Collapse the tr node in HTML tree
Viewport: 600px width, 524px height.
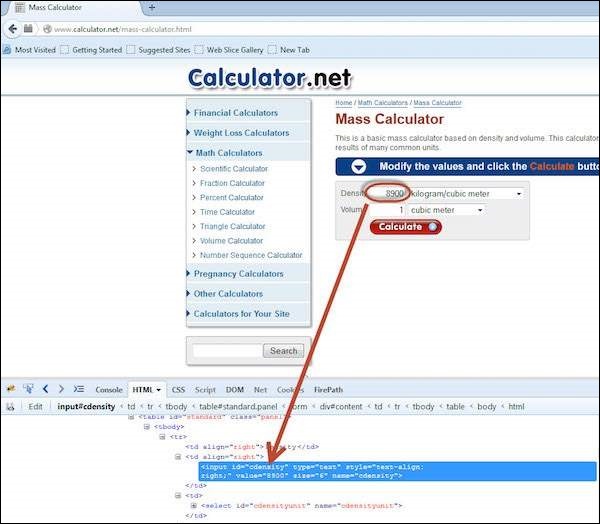(x=162, y=437)
